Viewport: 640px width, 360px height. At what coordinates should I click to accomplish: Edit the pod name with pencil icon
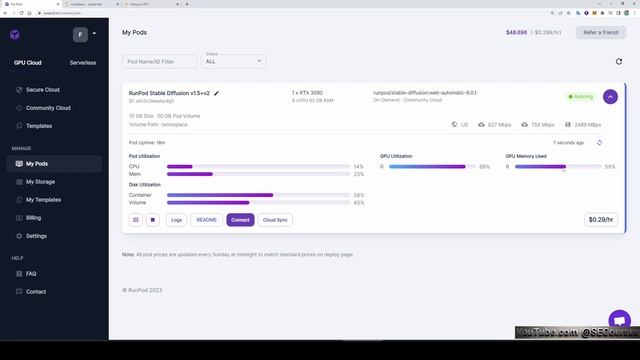216,93
